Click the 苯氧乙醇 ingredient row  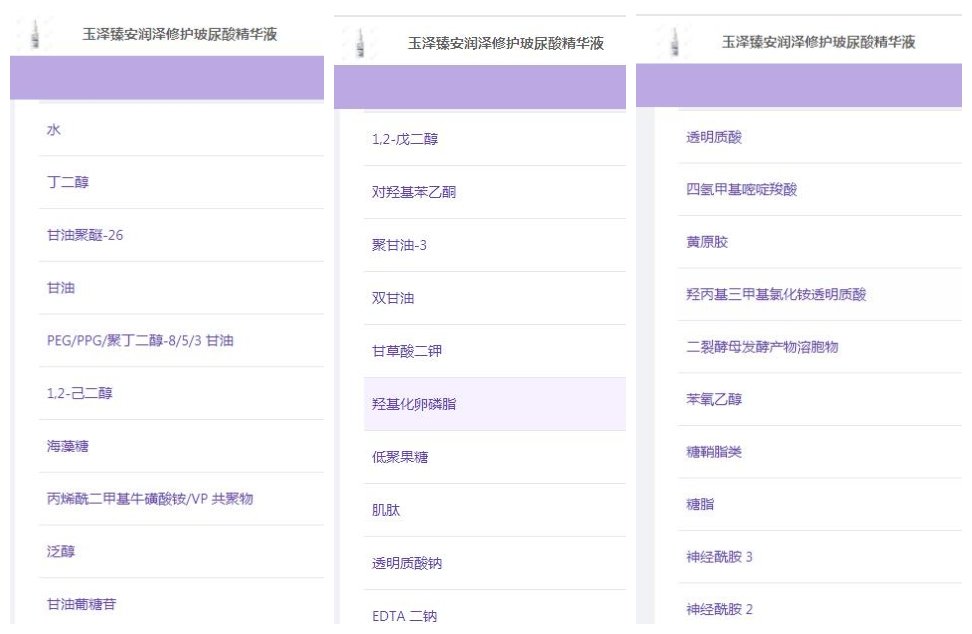714,399
